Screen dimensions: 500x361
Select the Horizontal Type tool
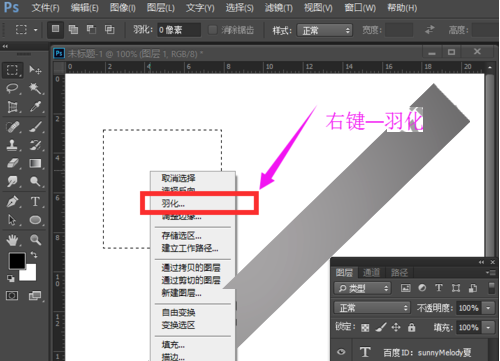[x=35, y=202]
